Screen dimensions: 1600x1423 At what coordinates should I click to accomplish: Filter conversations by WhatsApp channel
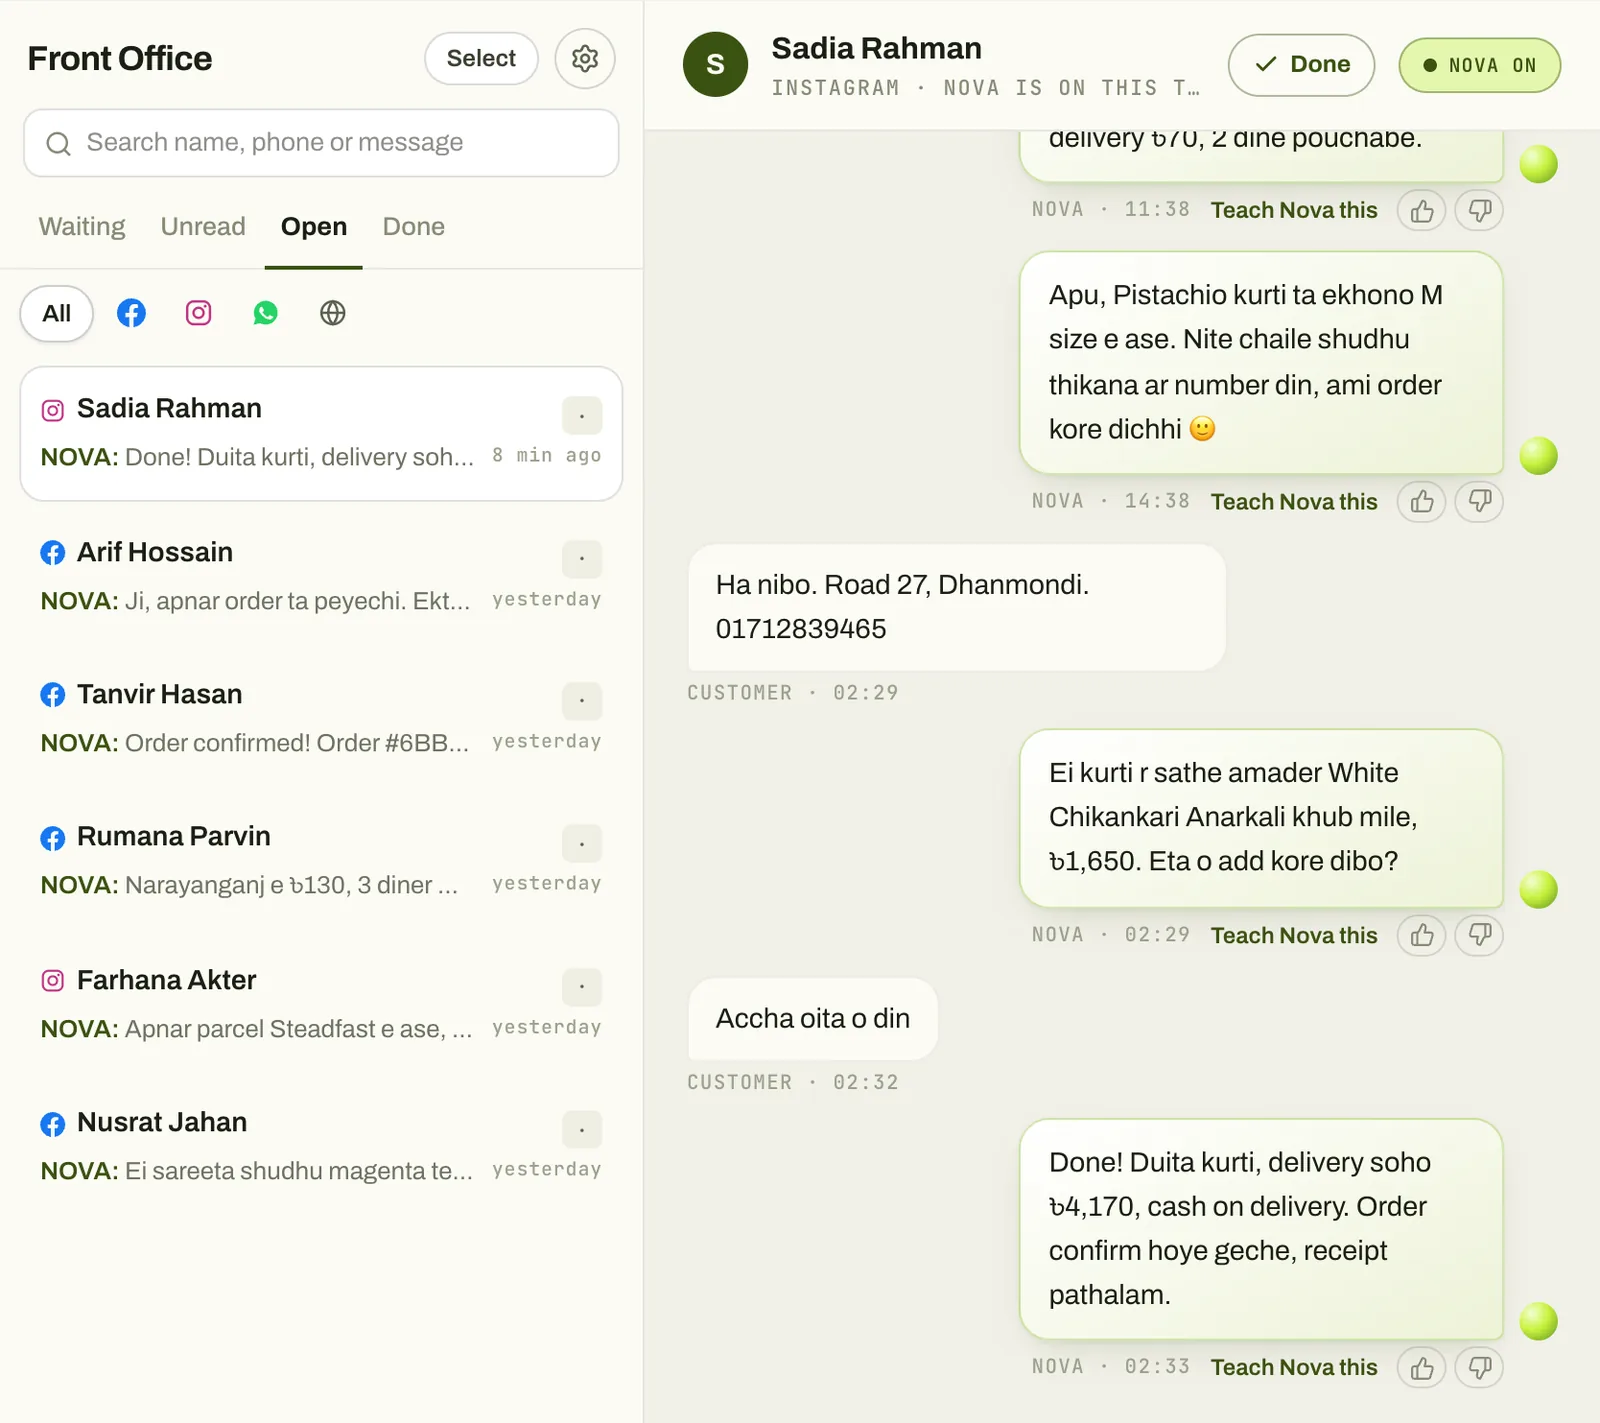click(266, 313)
